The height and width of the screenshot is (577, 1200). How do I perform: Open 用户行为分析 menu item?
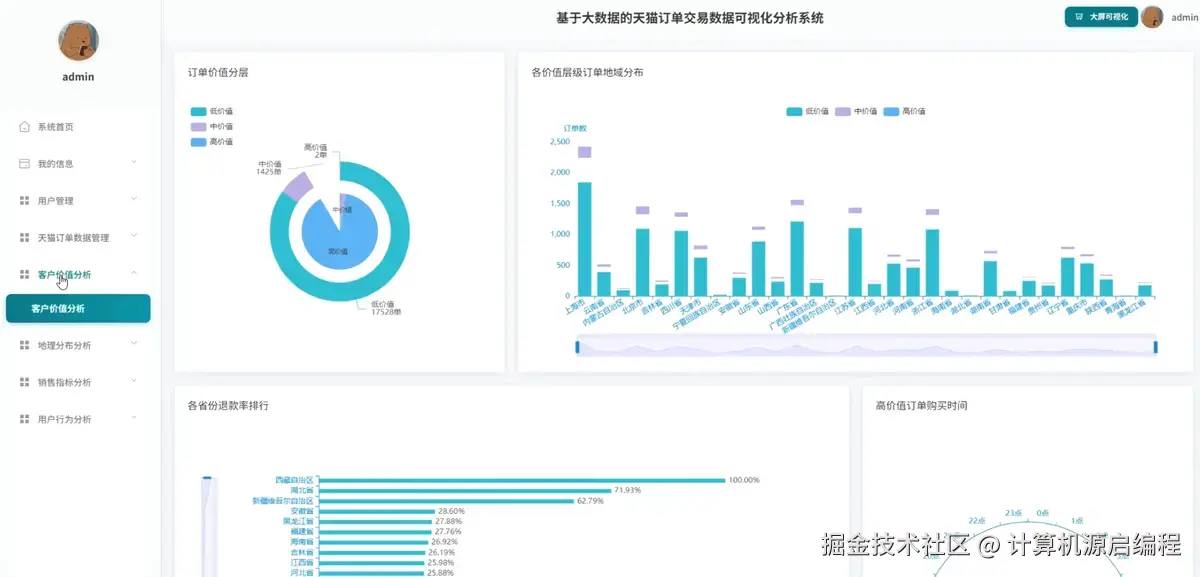click(79, 419)
